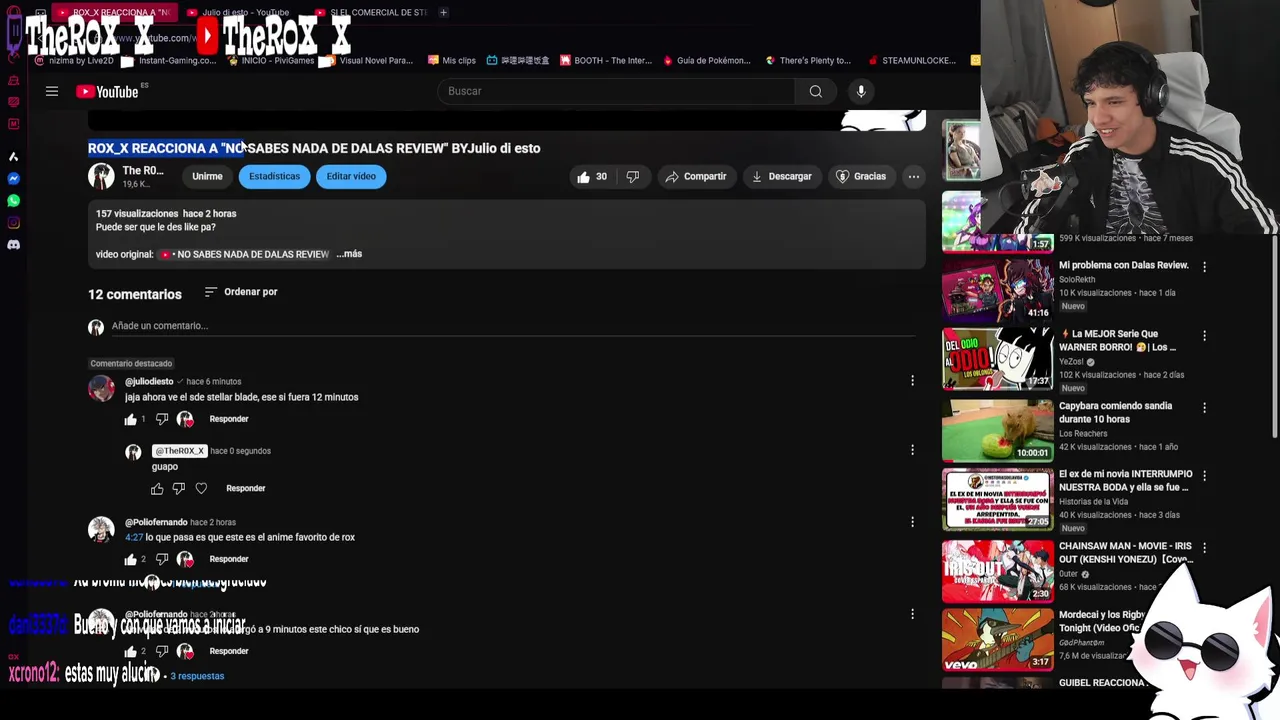The height and width of the screenshot is (720, 1280).
Task: Open options for Mi problema con Dalas Review
Action: click(1204, 267)
